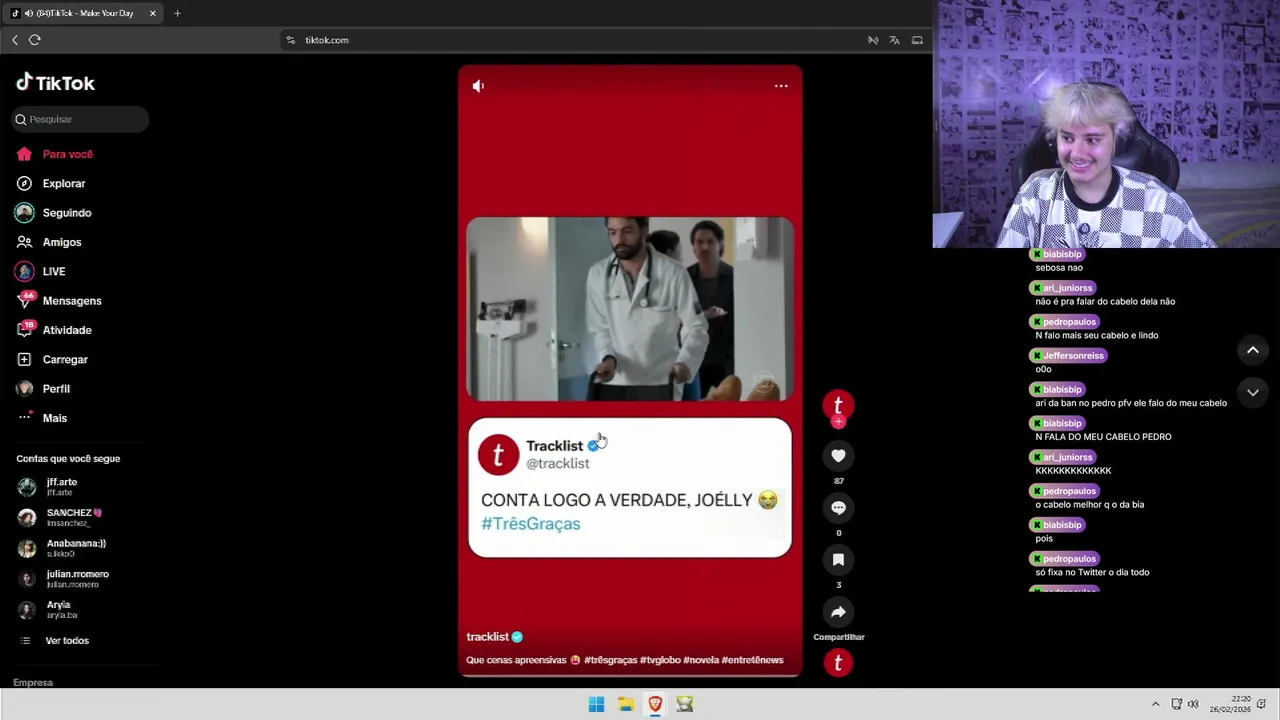Image resolution: width=1280 pixels, height=720 pixels.
Task: Open the site settings icon in address bar
Action: pos(290,40)
